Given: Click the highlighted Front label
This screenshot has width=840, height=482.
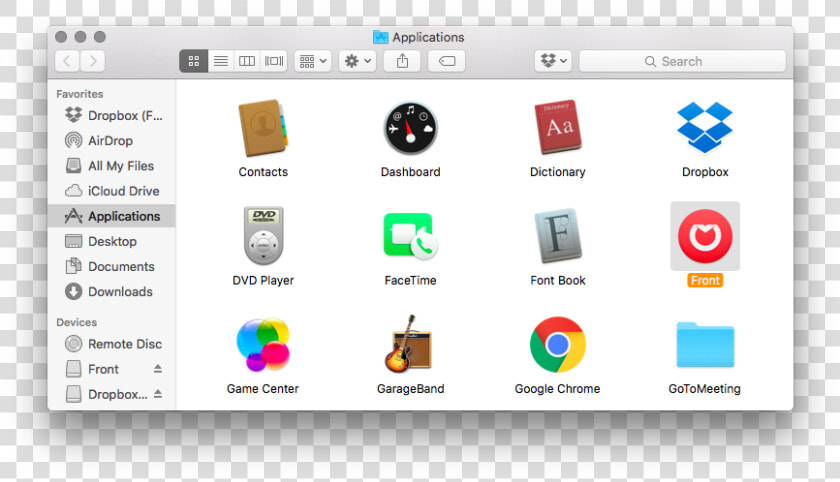Looking at the screenshot, I should 705,280.
